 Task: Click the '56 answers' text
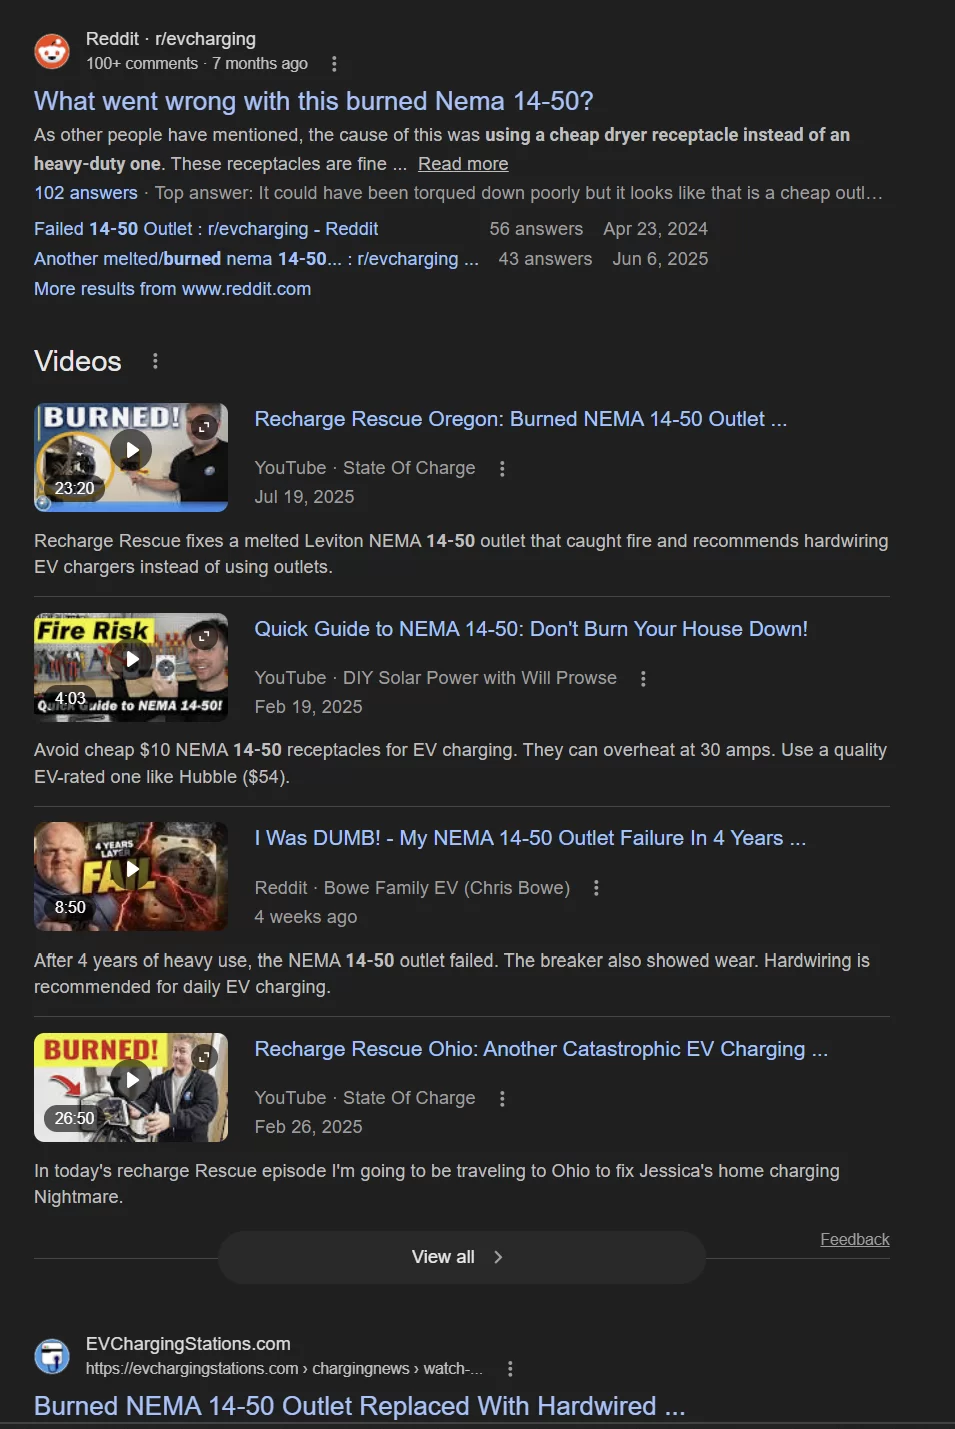click(x=536, y=229)
